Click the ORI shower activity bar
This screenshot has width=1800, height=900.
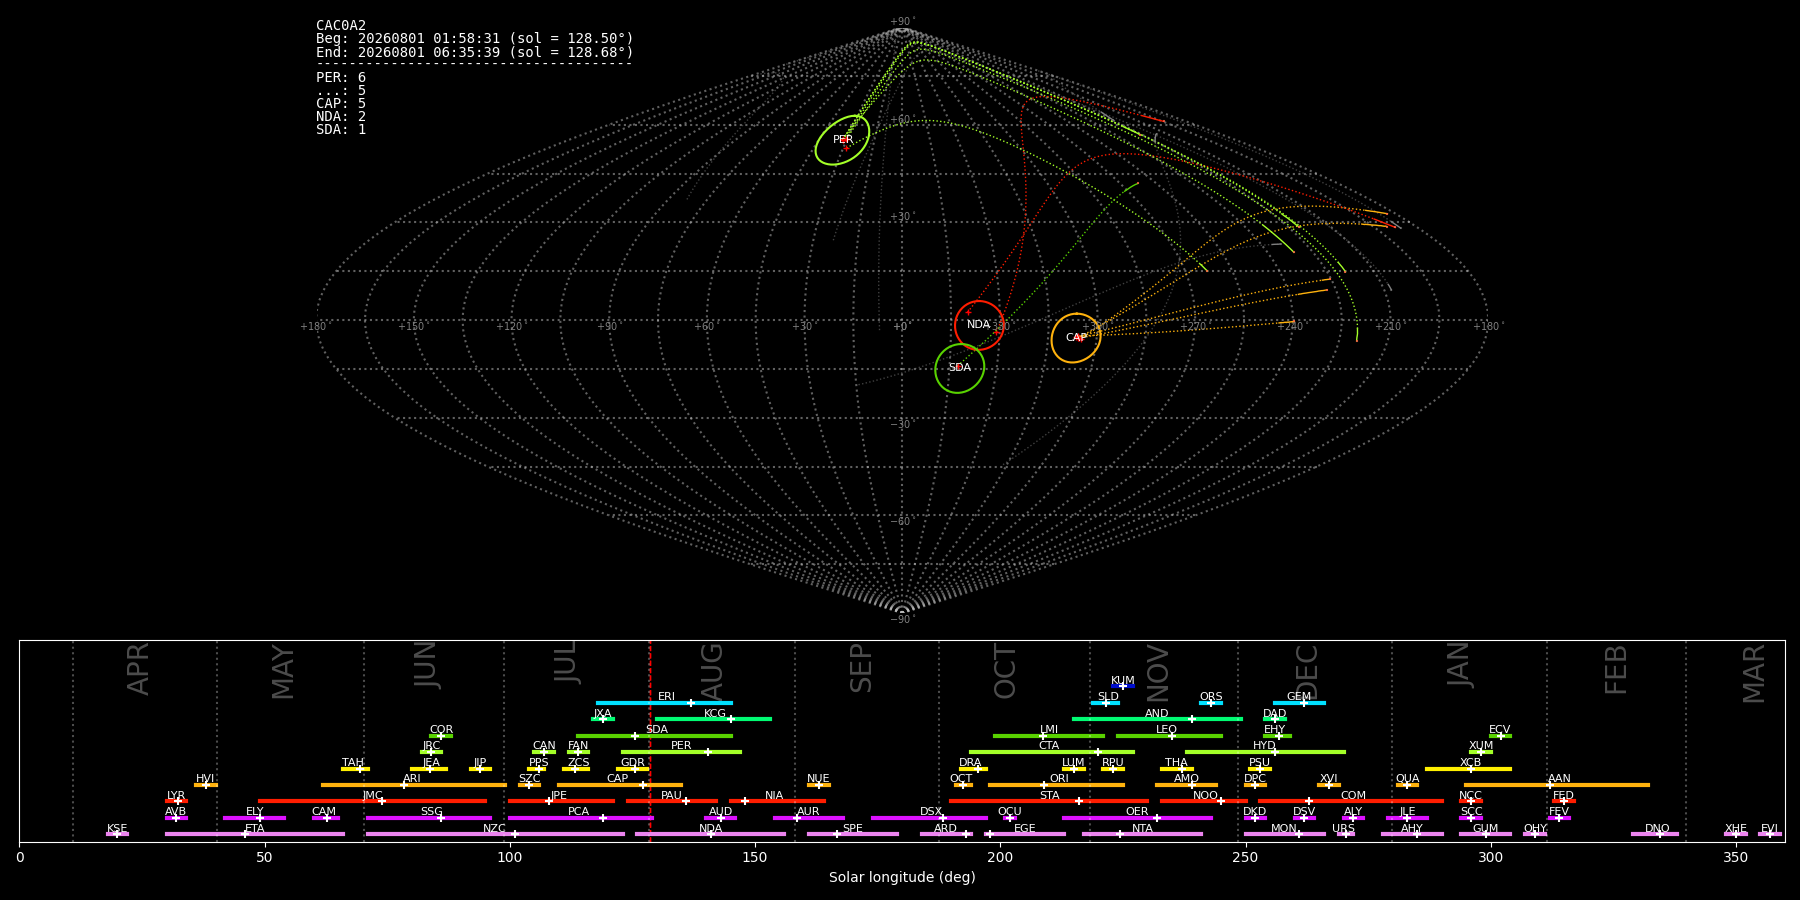click(x=1056, y=785)
